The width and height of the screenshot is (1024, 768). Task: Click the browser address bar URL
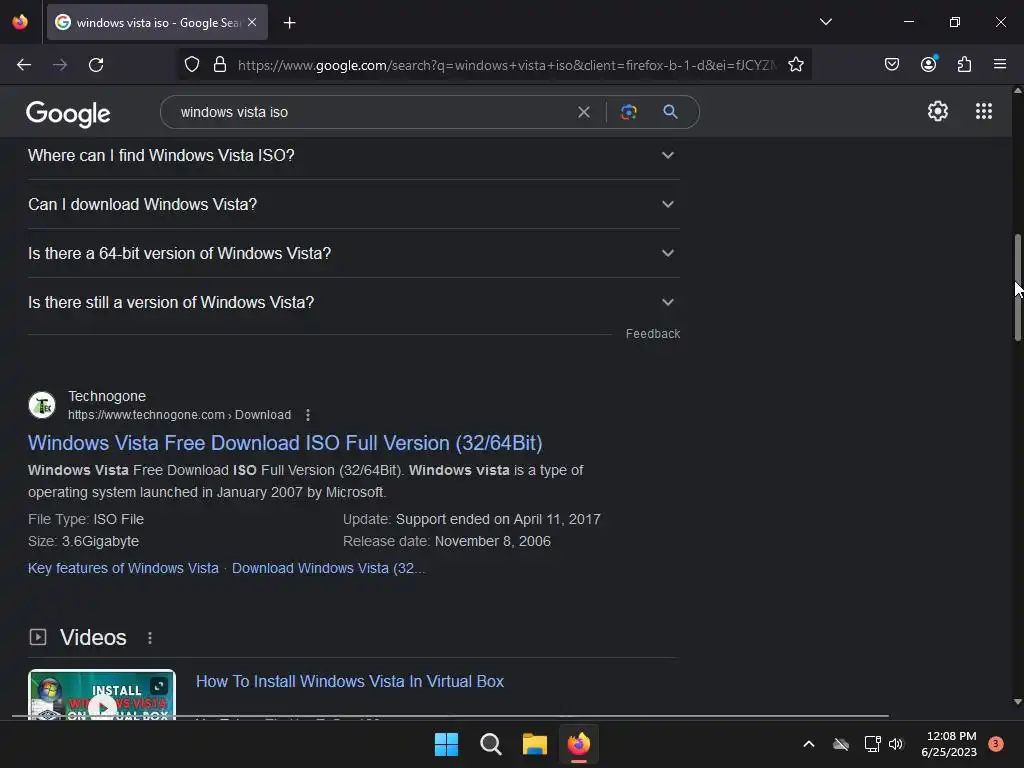(507, 65)
